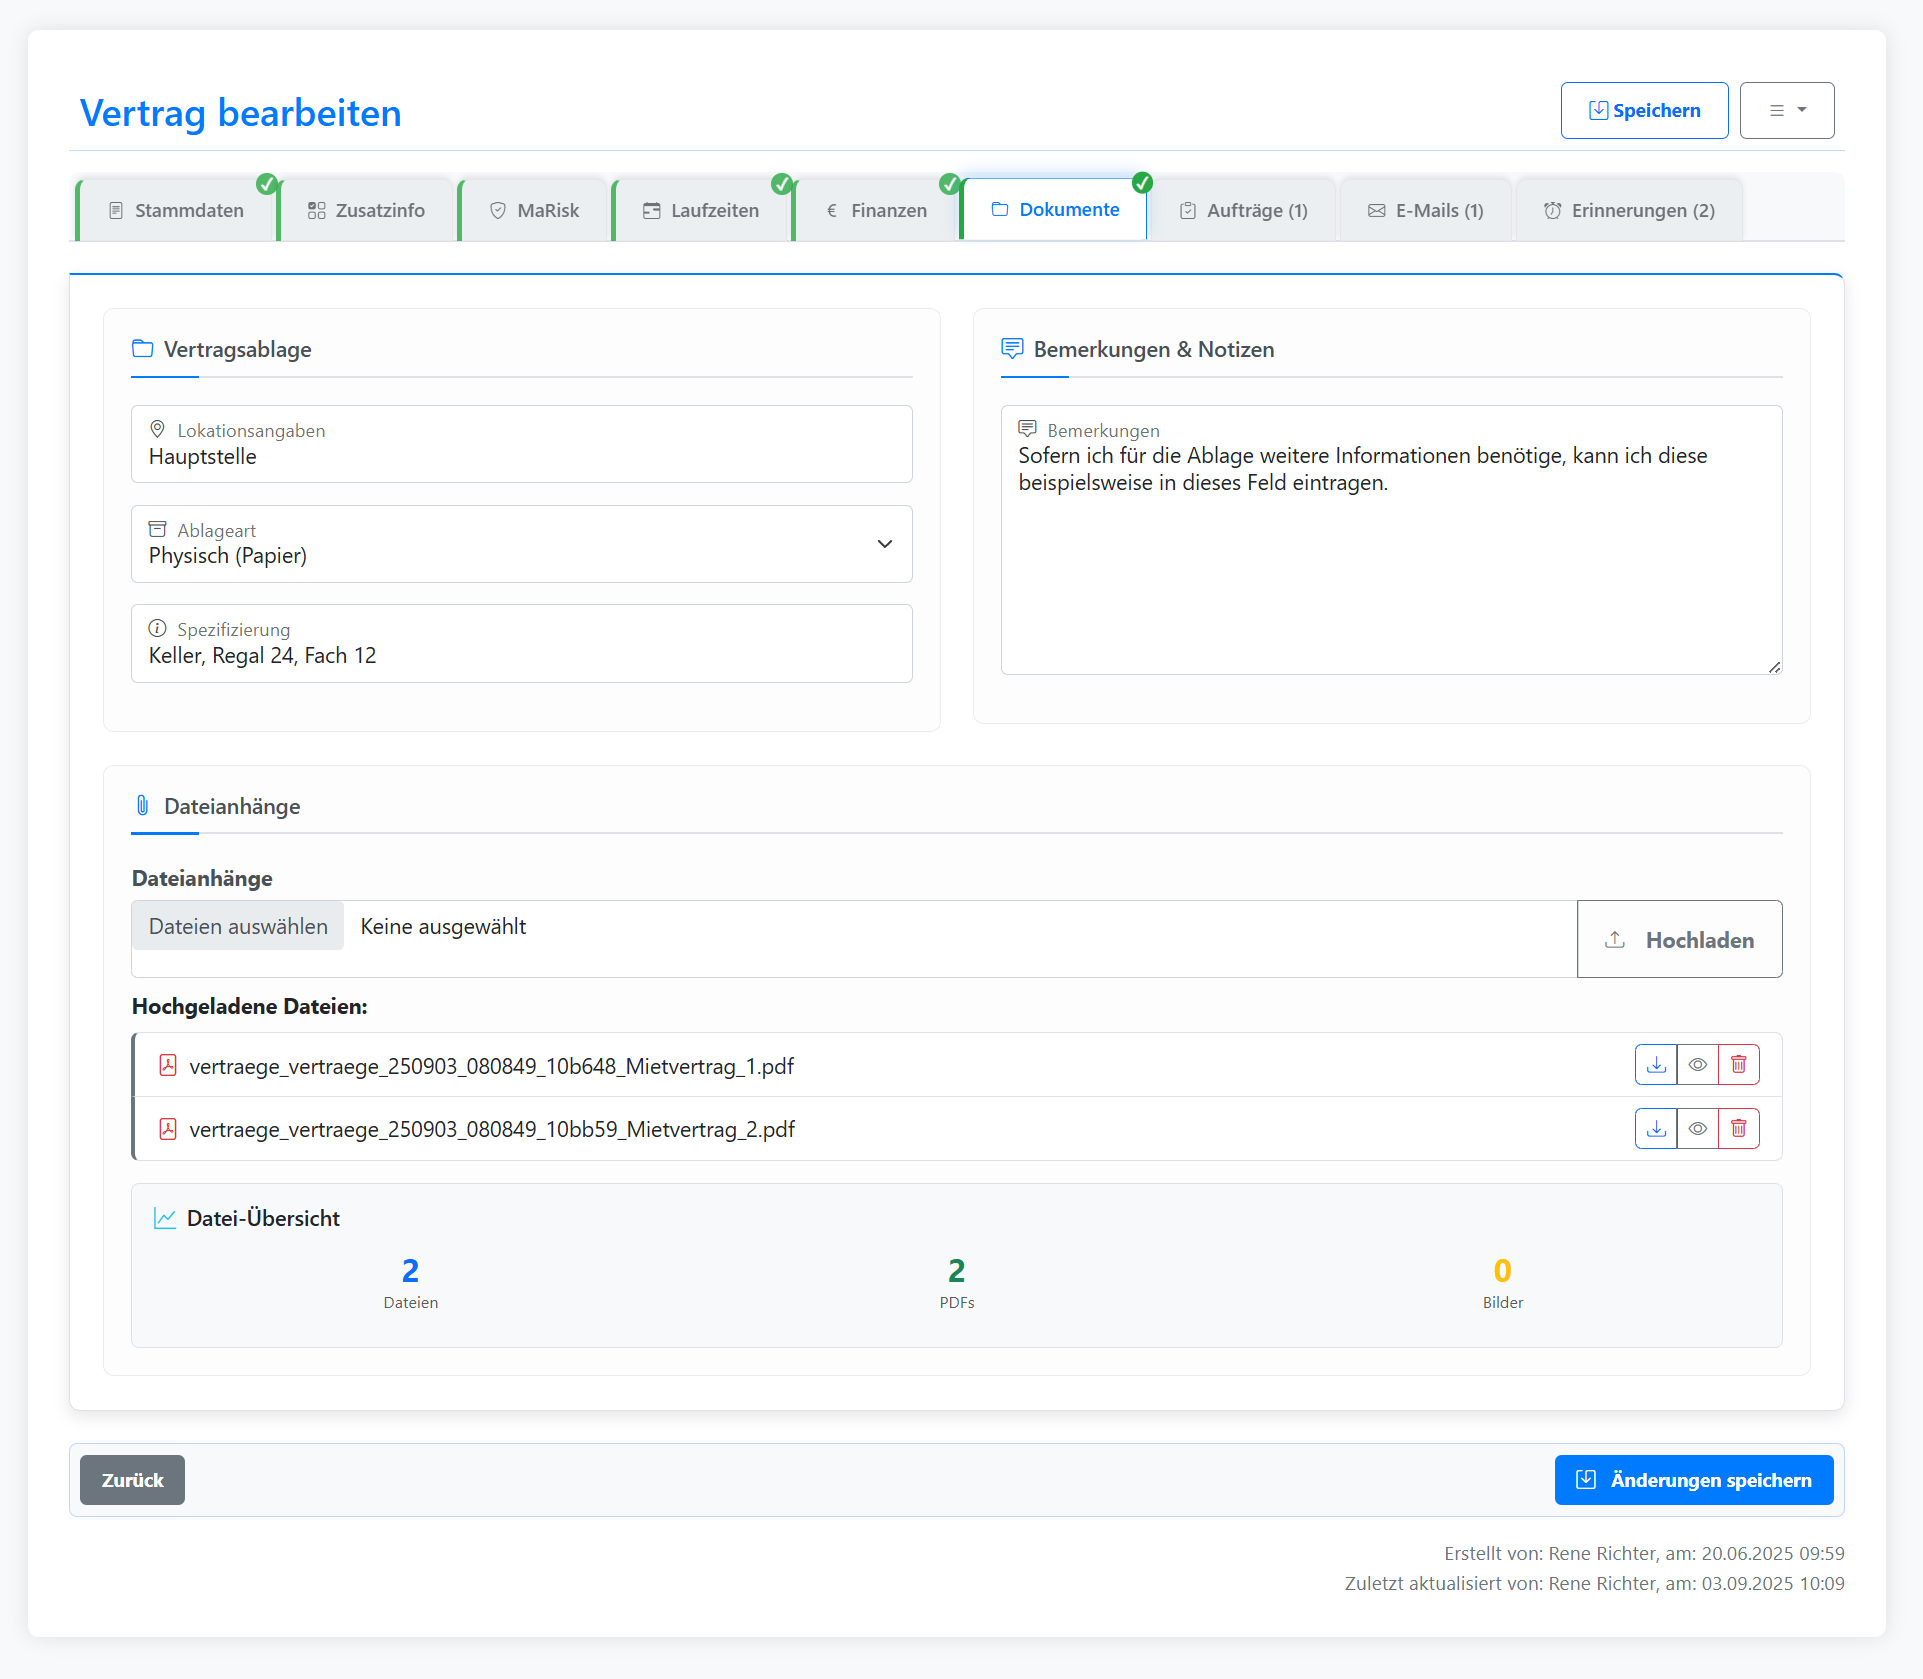The width and height of the screenshot is (1923, 1679).
Task: Open the hamburger menu dropdown beside Speichern
Action: click(x=1786, y=110)
